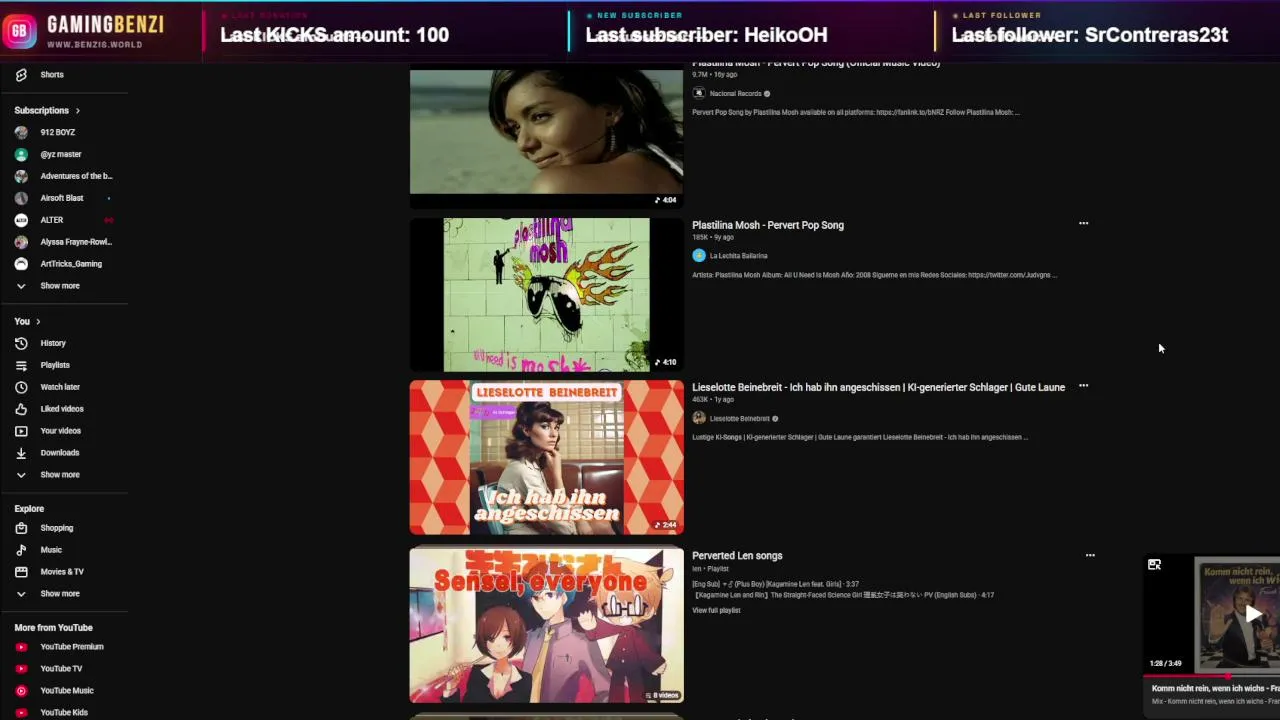This screenshot has height=720, width=1280.
Task: Open the Your videos icon
Action: click(21, 431)
